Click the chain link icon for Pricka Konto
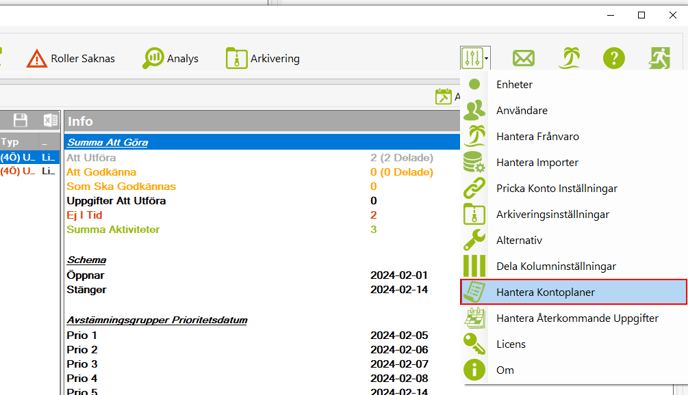This screenshot has height=395, width=688. 474,188
